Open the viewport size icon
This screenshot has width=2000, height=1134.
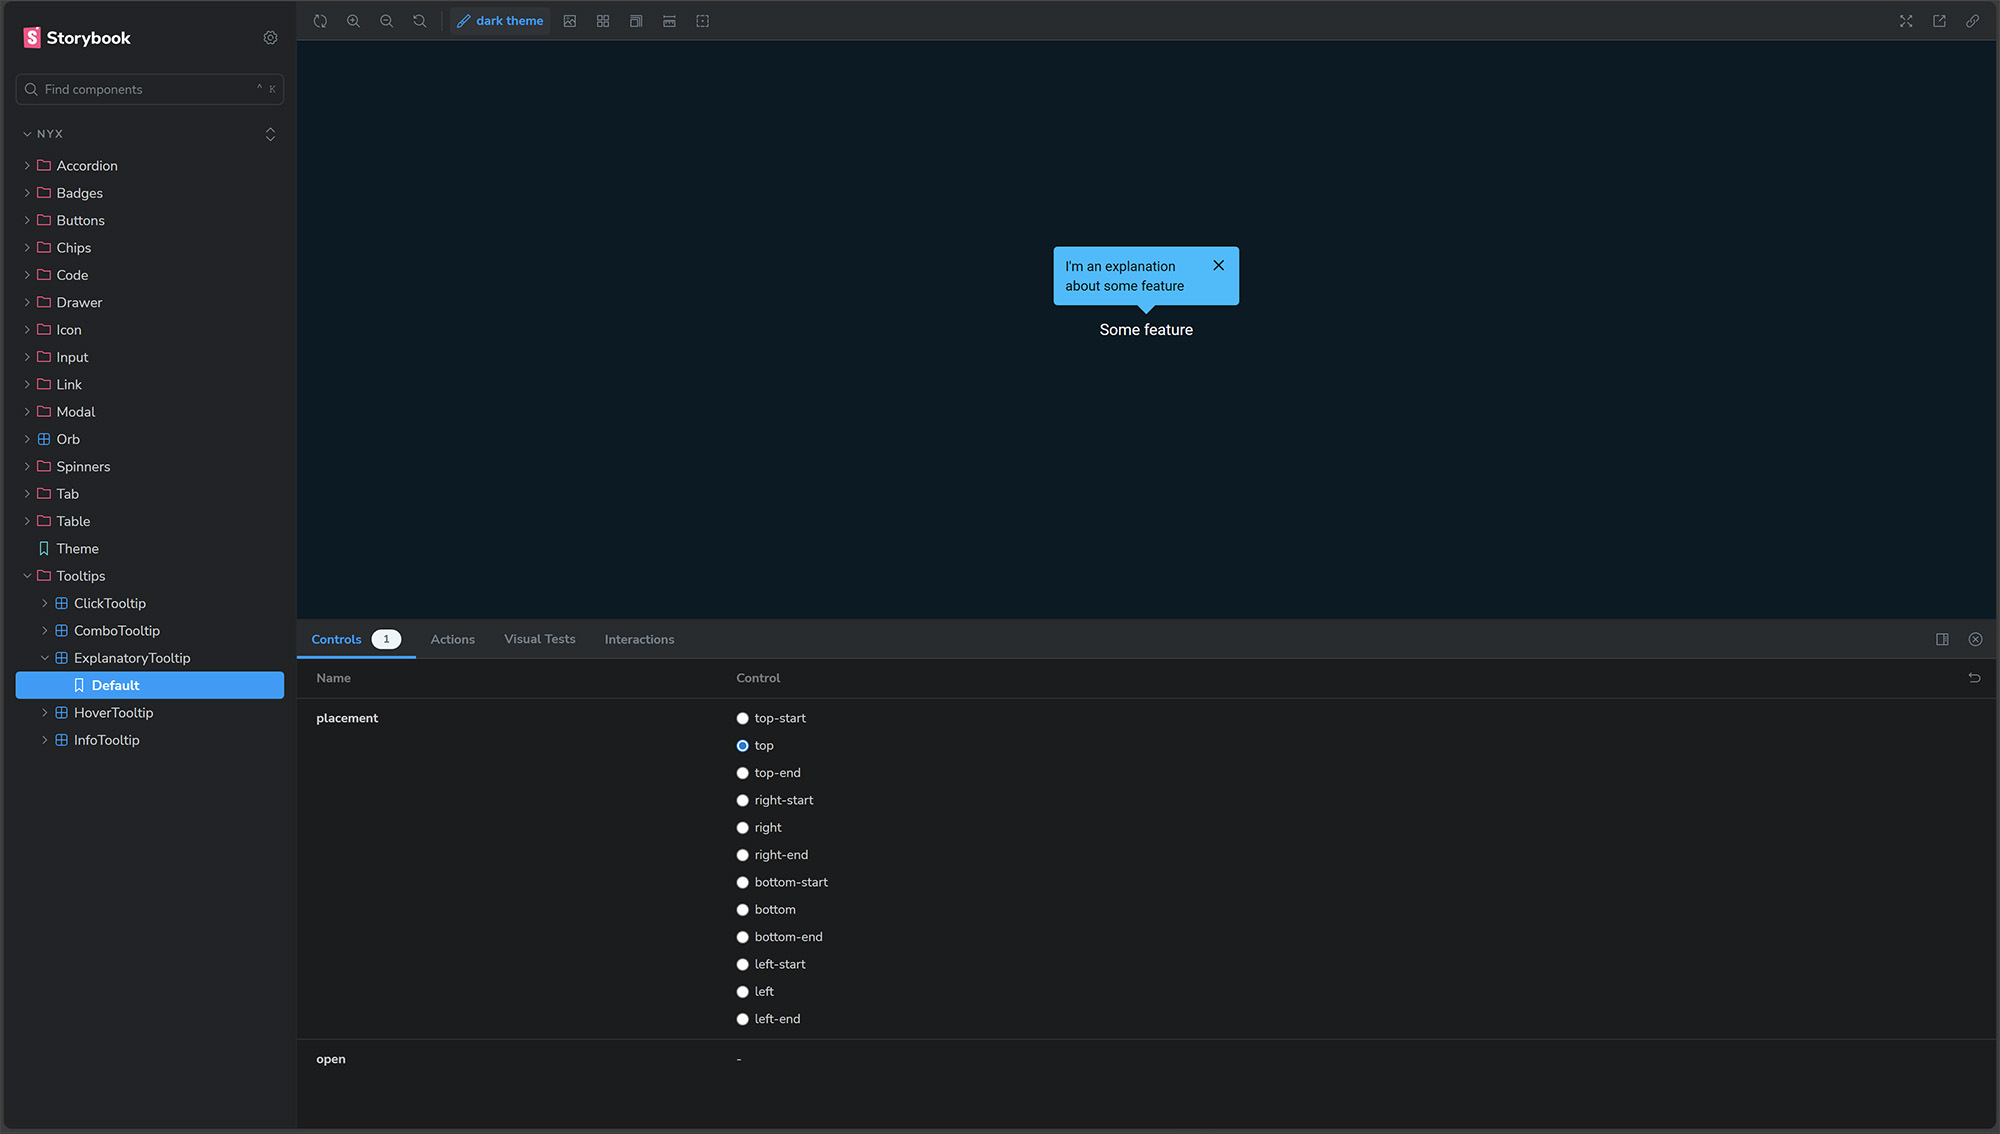pos(636,21)
